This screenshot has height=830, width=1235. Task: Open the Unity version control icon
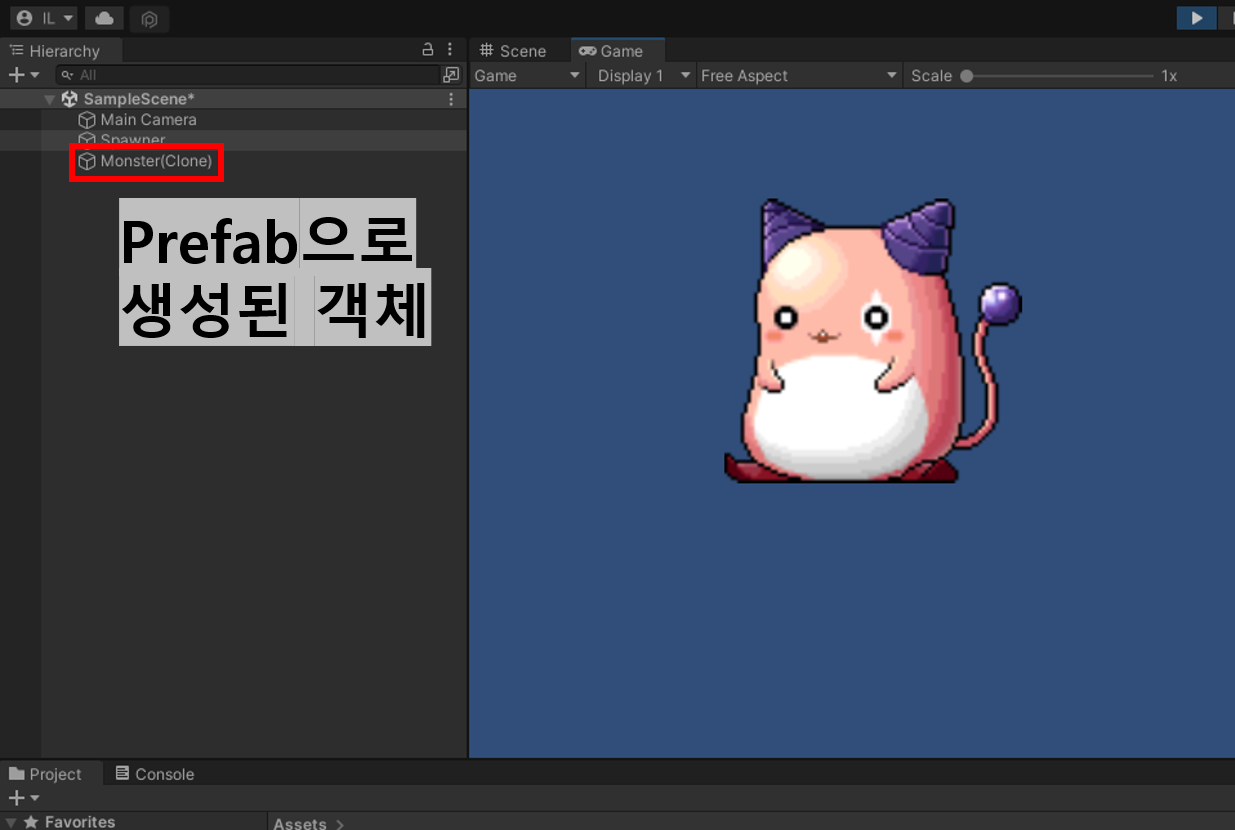point(149,19)
